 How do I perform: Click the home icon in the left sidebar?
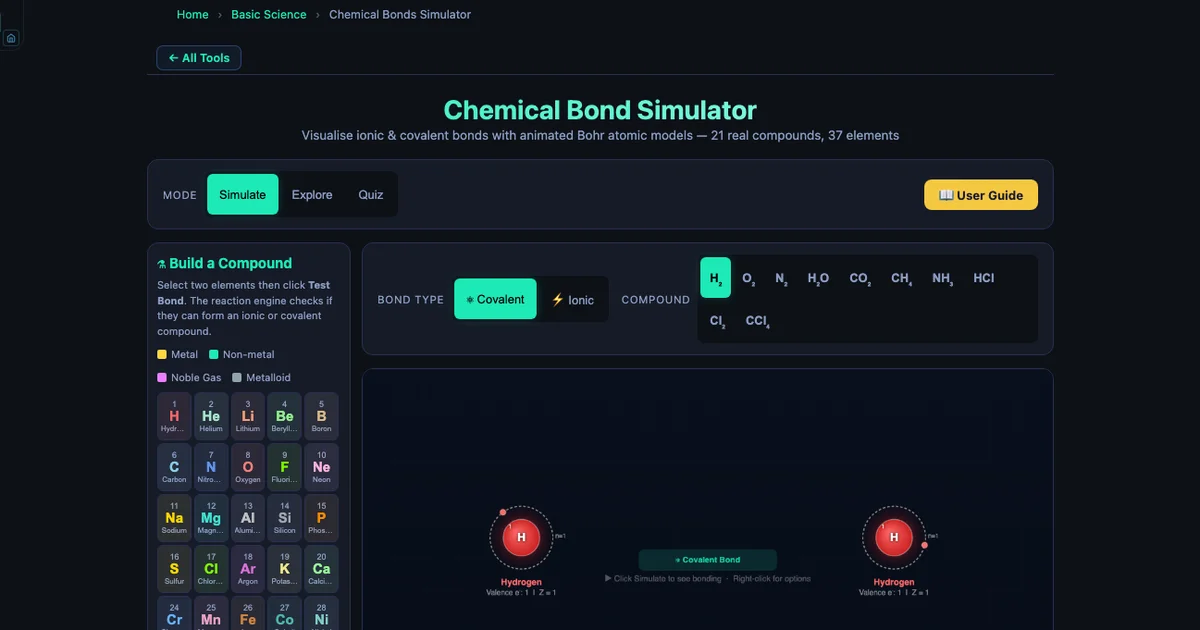click(x=11, y=38)
